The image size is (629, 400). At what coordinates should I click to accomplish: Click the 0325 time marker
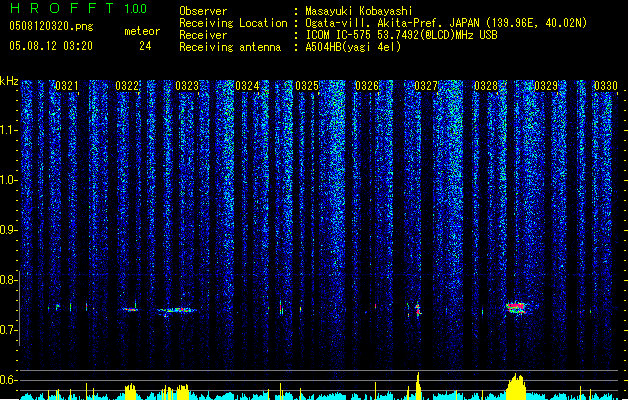[307, 86]
